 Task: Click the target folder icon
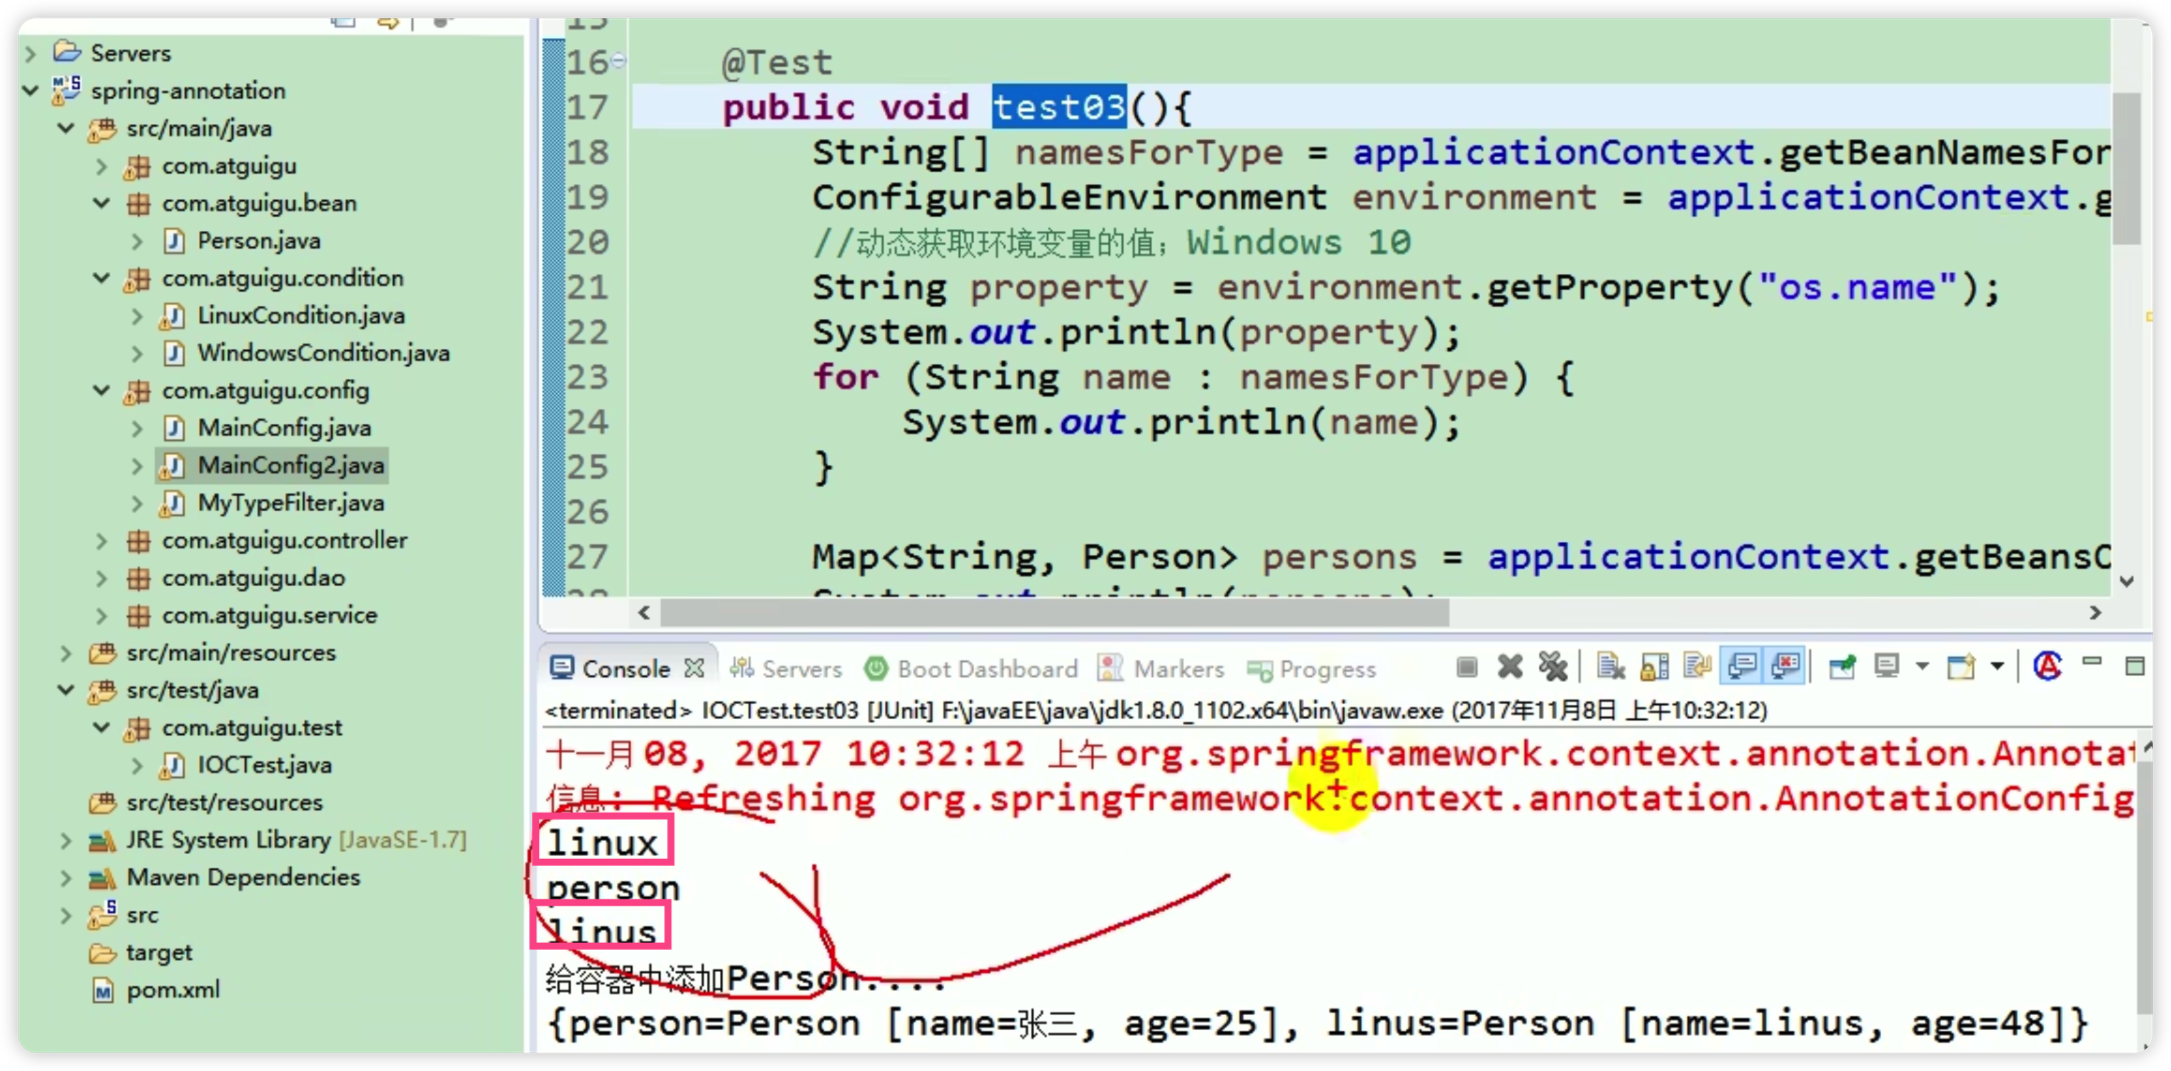[x=102, y=953]
